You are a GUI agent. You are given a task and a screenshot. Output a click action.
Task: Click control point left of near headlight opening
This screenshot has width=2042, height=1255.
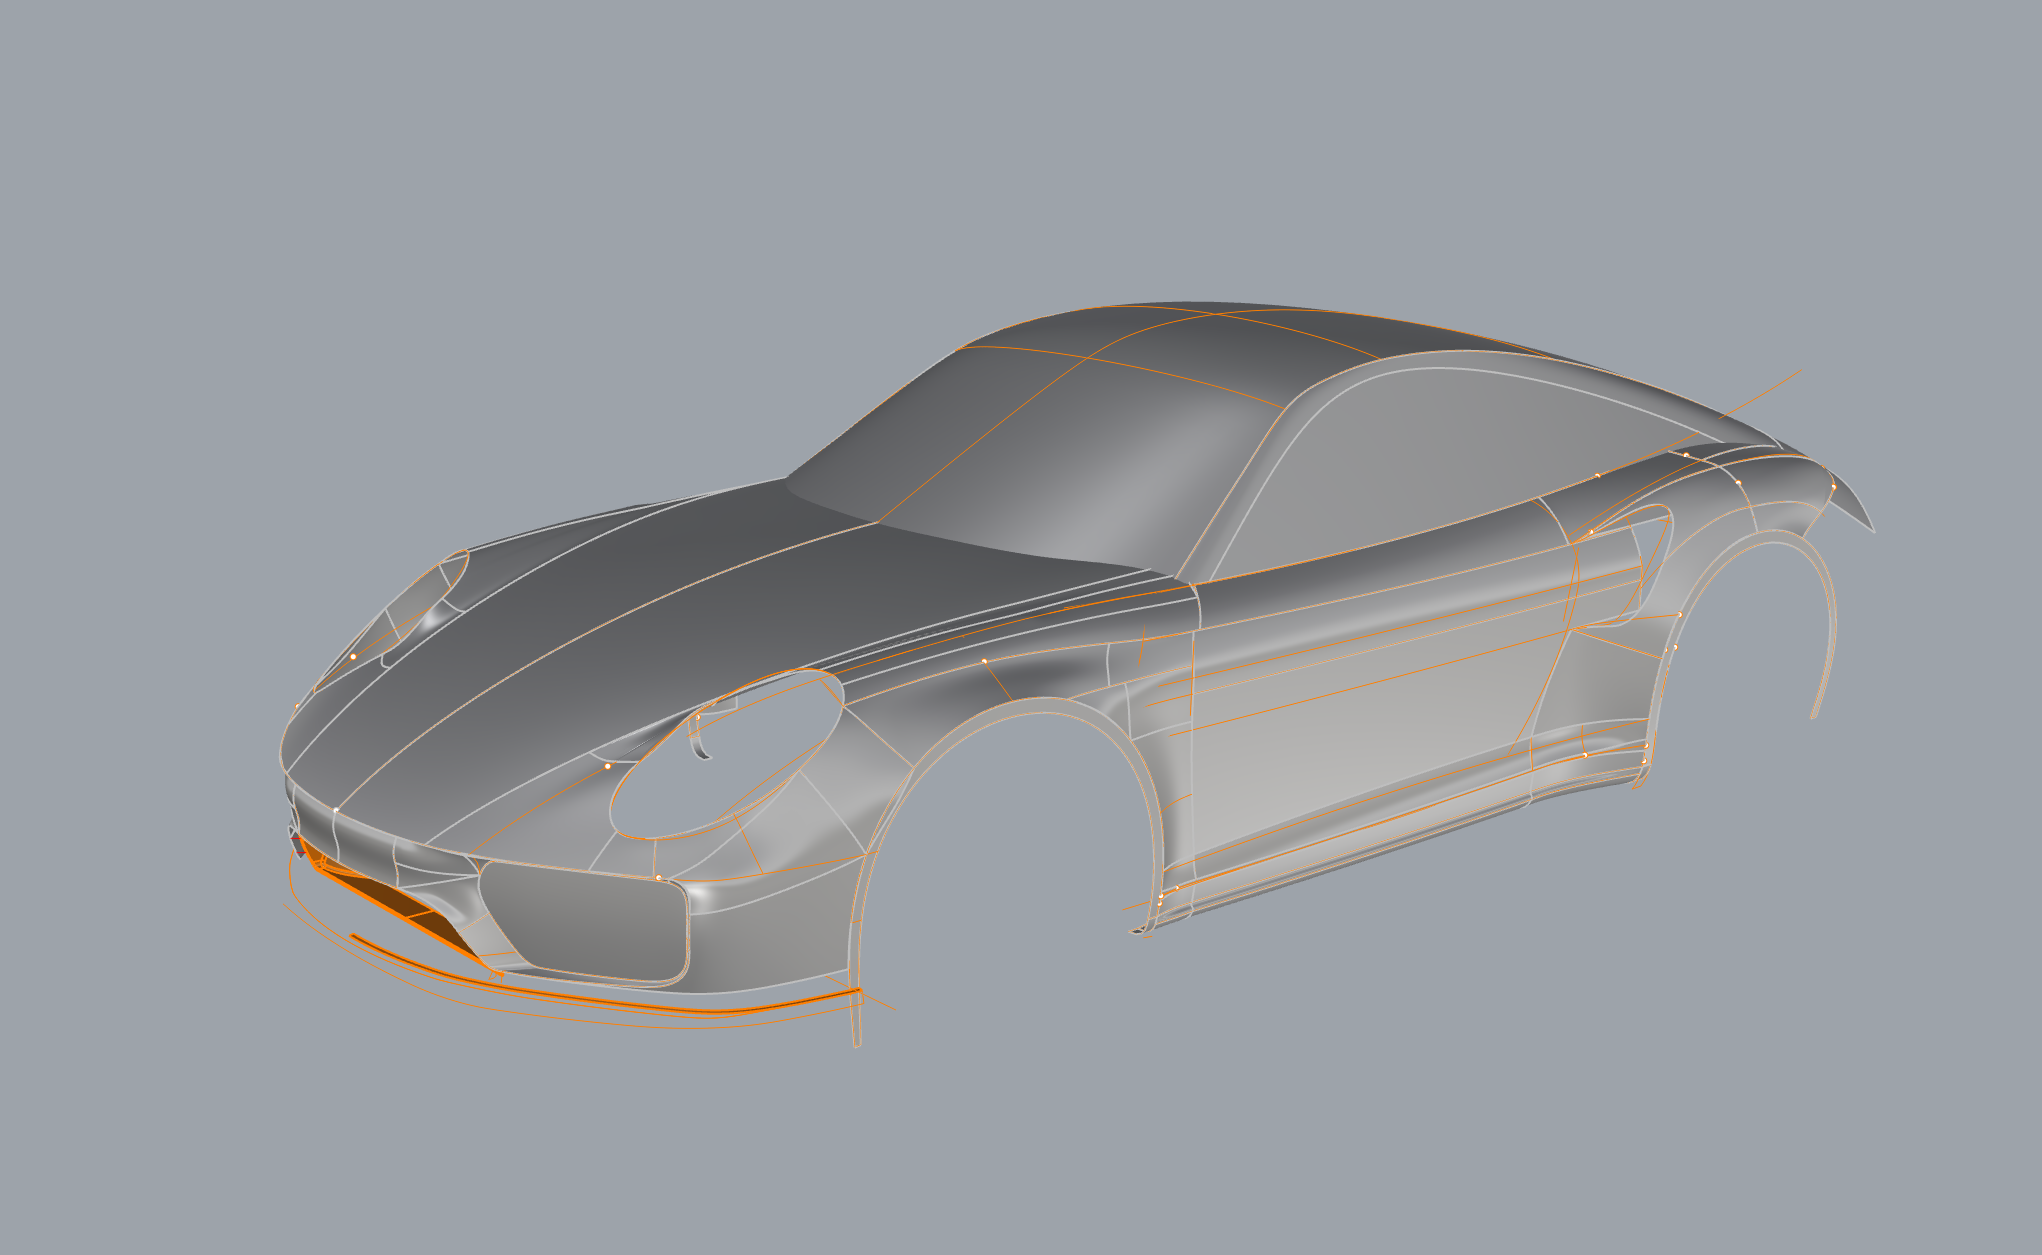click(607, 766)
